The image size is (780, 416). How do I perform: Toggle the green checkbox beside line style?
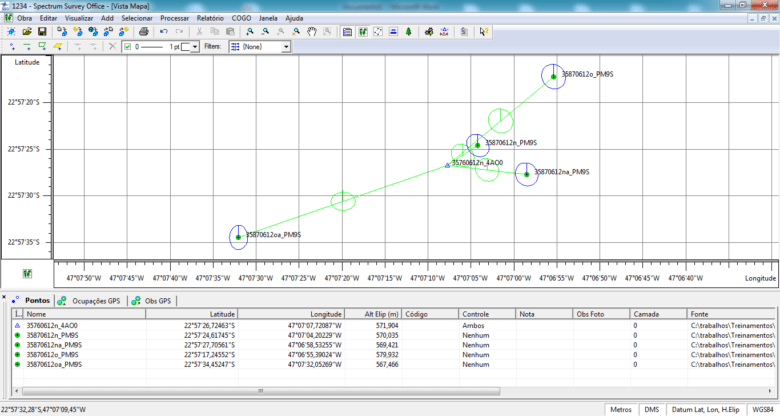[x=126, y=46]
